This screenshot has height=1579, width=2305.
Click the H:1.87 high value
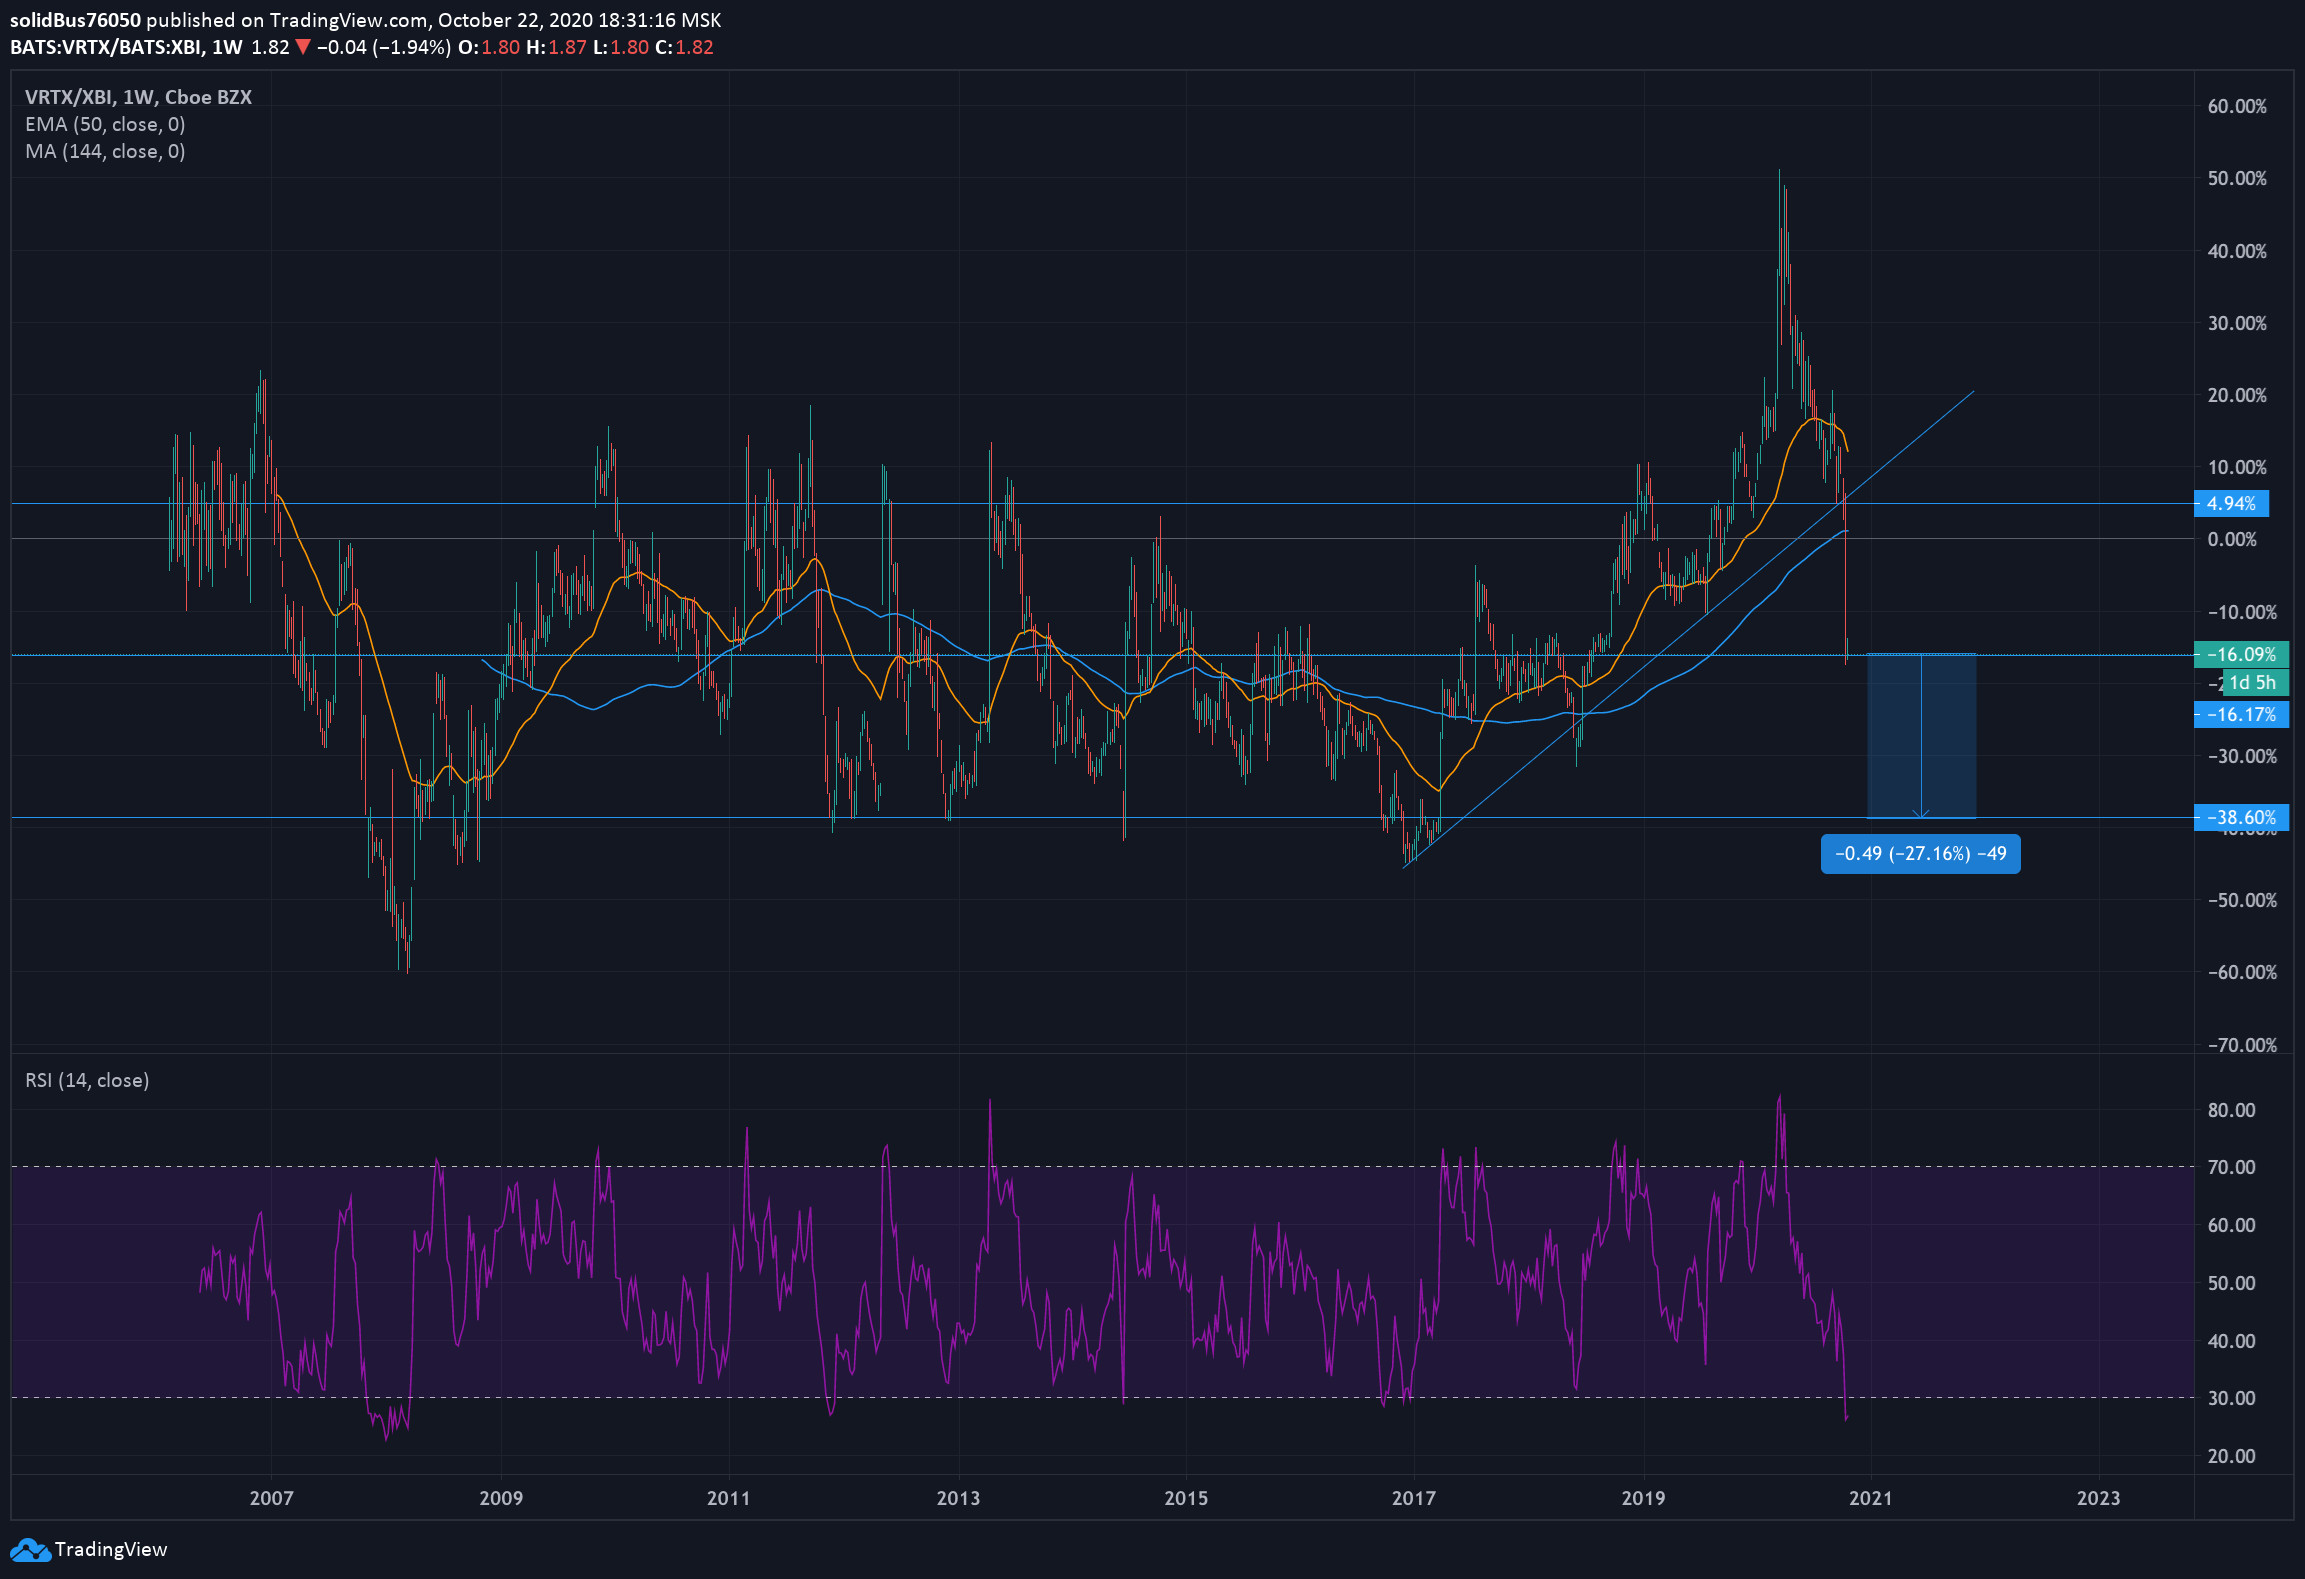point(557,47)
